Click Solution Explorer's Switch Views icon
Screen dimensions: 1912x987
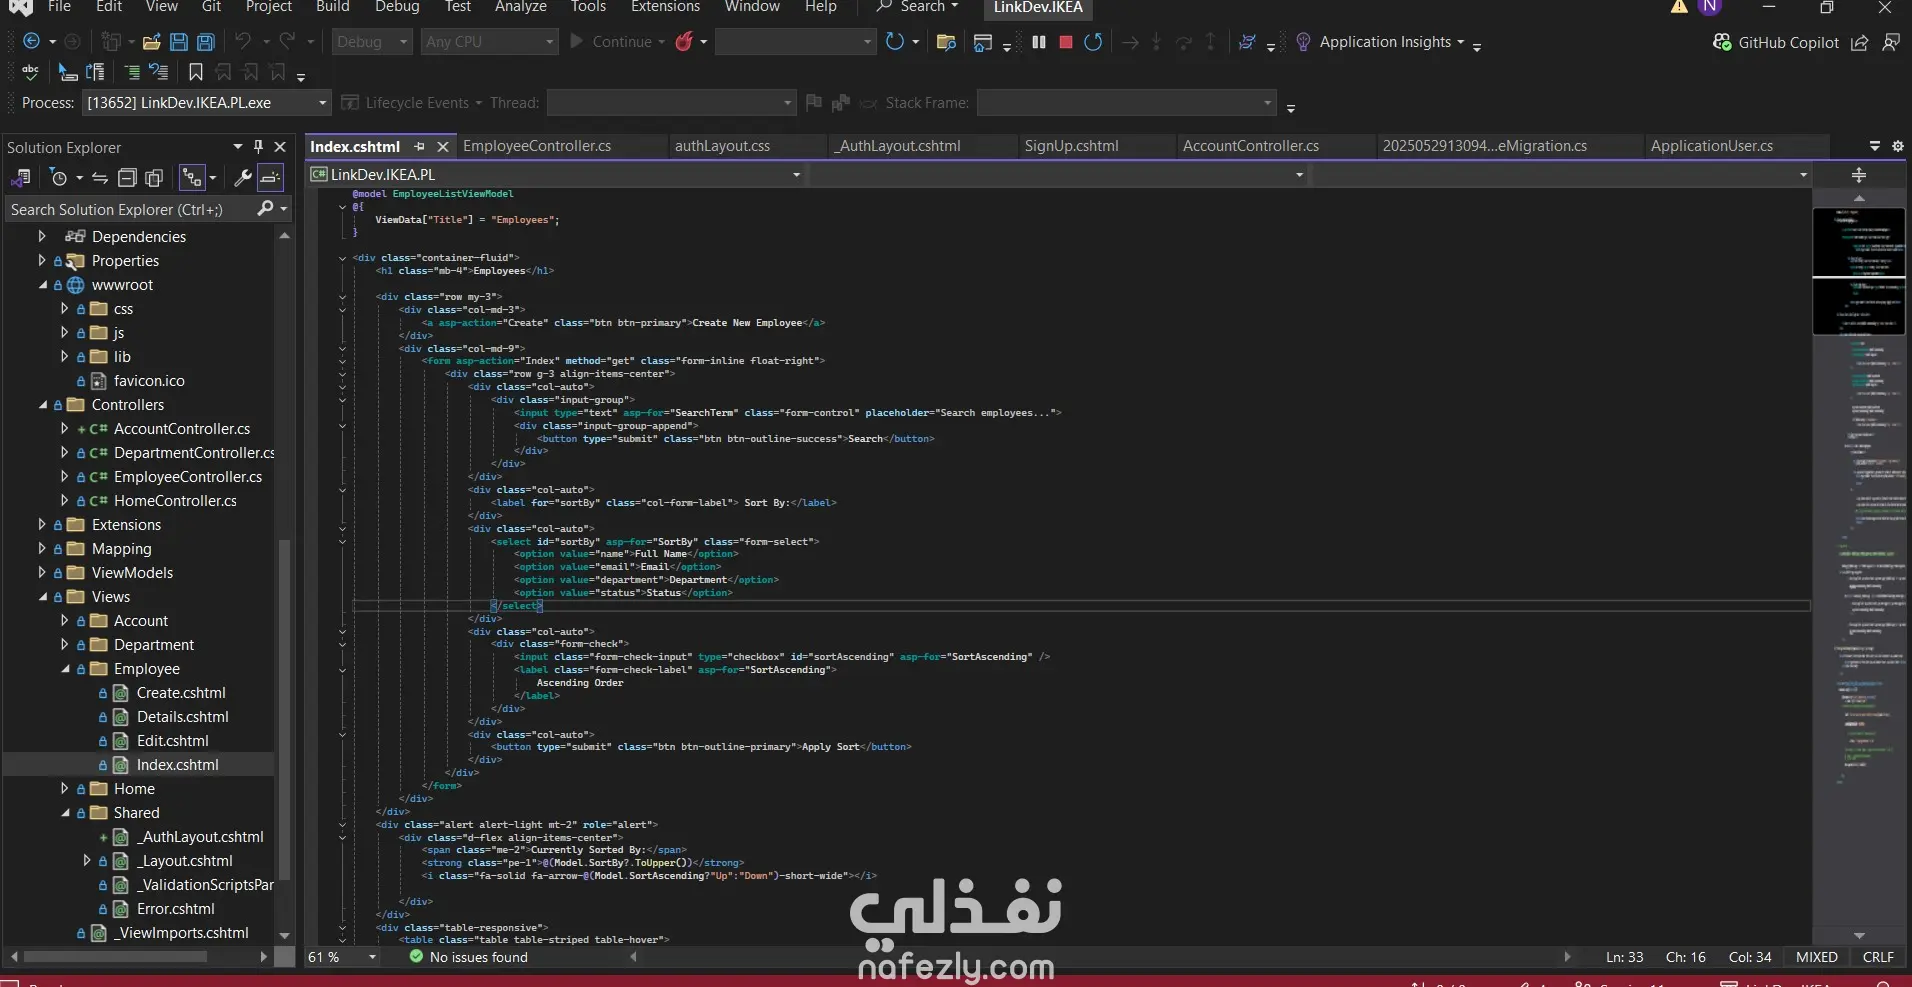pos(20,178)
